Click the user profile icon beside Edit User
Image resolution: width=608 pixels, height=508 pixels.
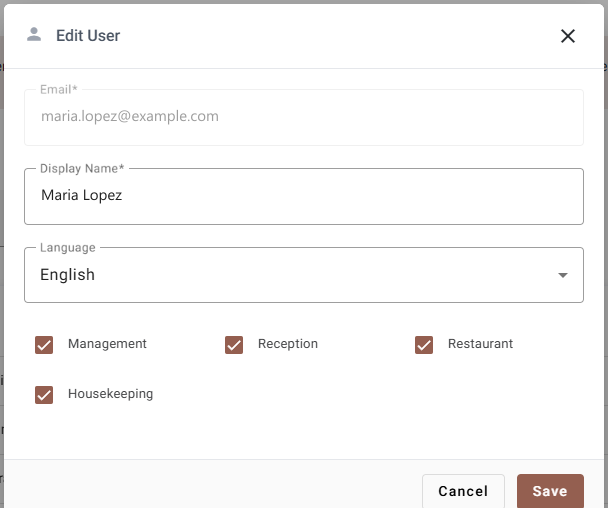click(34, 35)
